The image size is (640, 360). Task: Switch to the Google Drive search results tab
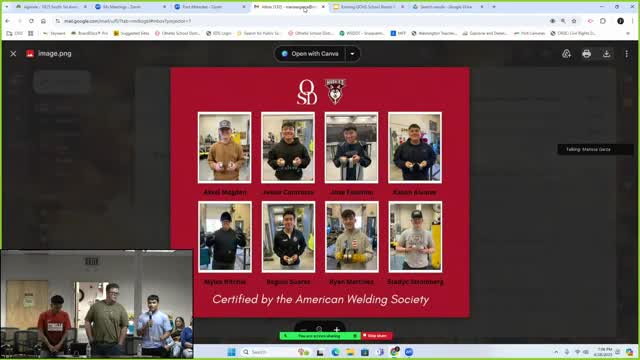pyautogui.click(x=447, y=7)
